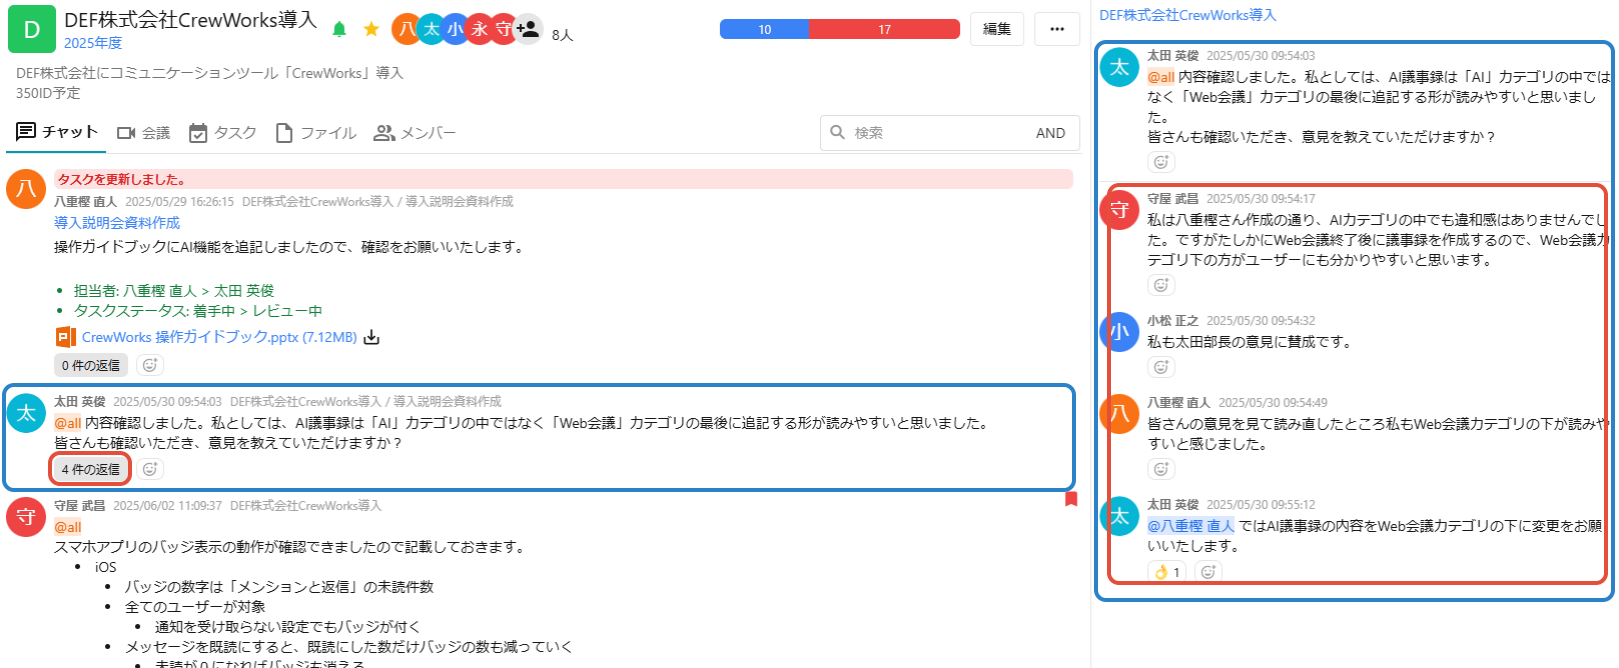Click 八重樫 orange avatar on task update message
This screenshot has height=668, width=1619.
point(26,188)
